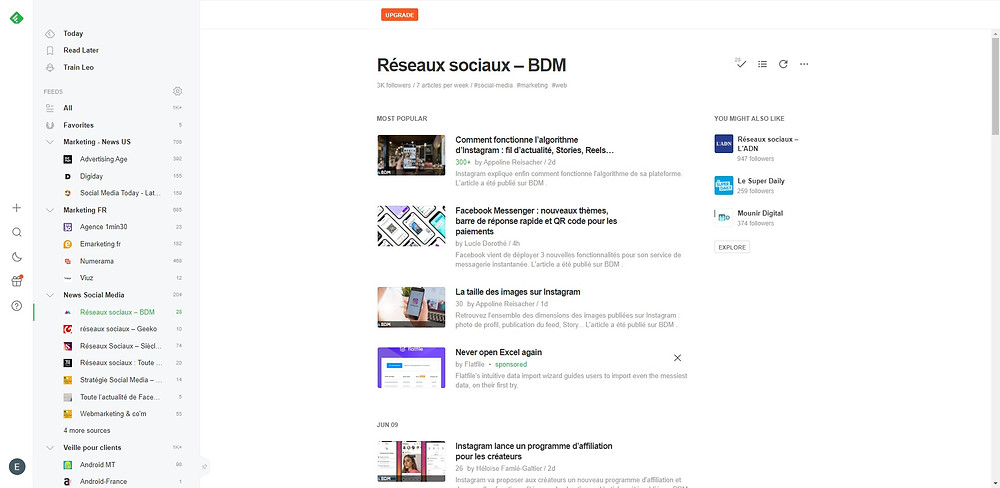Open Réseaux sociaux : Toute feed

pos(122,363)
